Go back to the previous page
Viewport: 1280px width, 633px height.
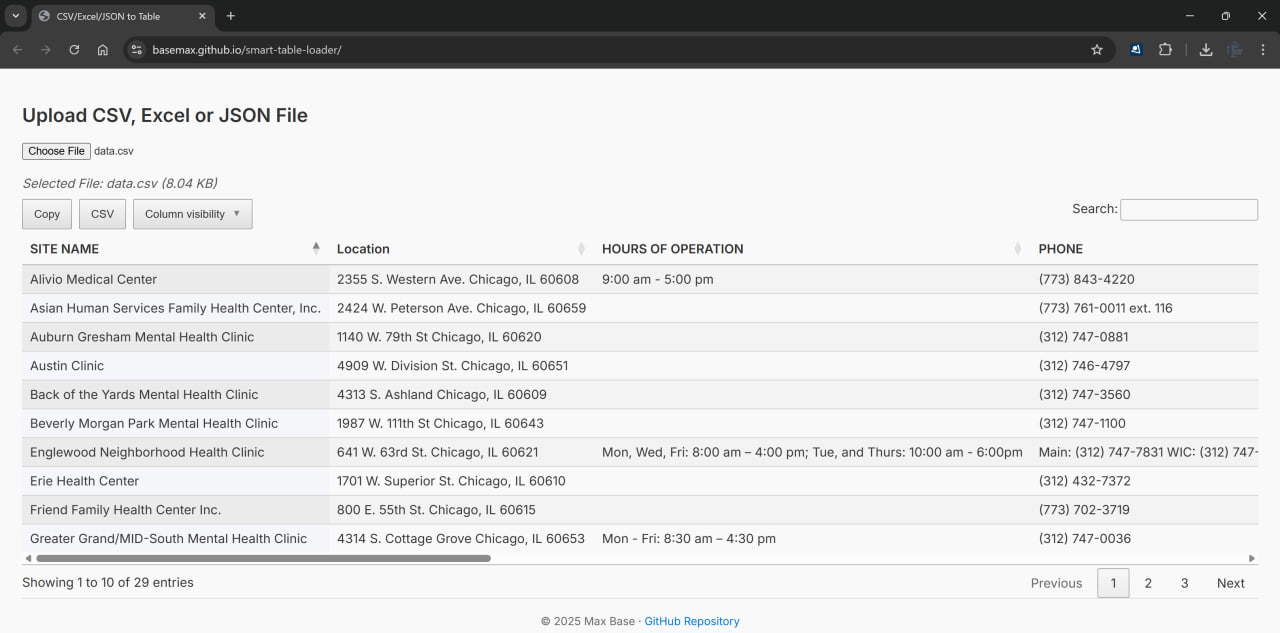(x=17, y=50)
